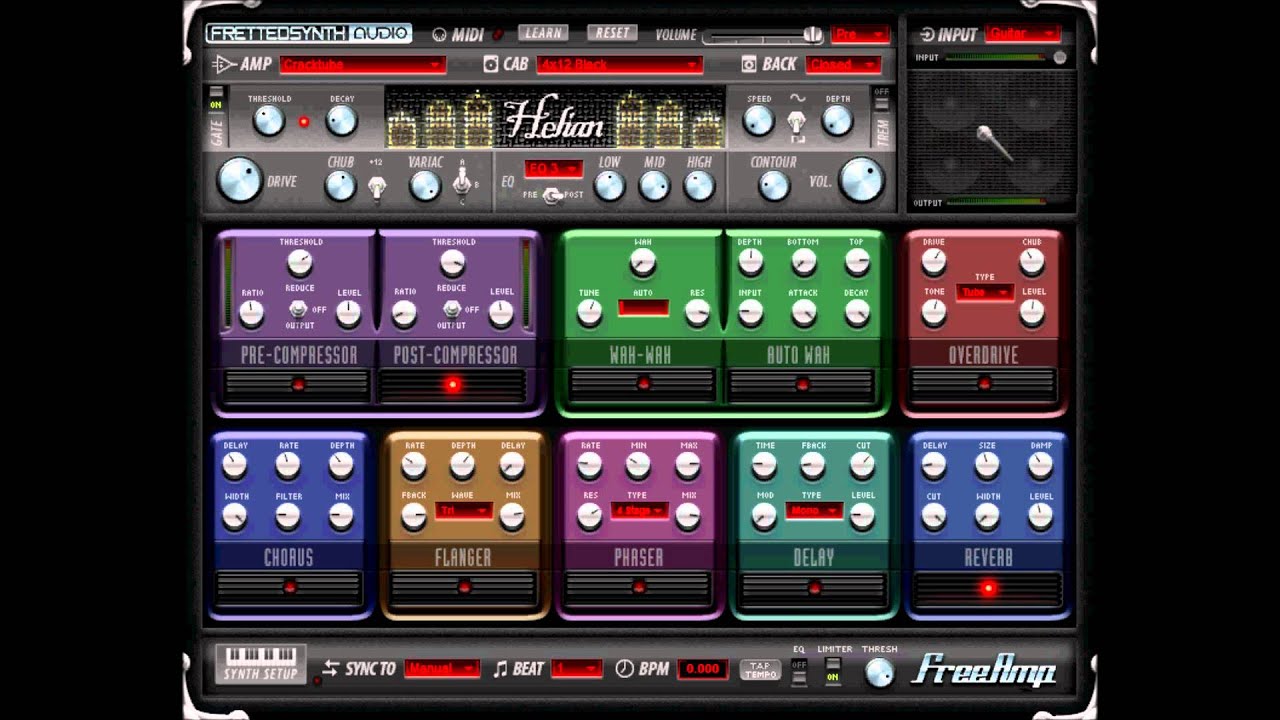
Task: Toggle the Post-Compressor footswitch
Action: (453, 384)
